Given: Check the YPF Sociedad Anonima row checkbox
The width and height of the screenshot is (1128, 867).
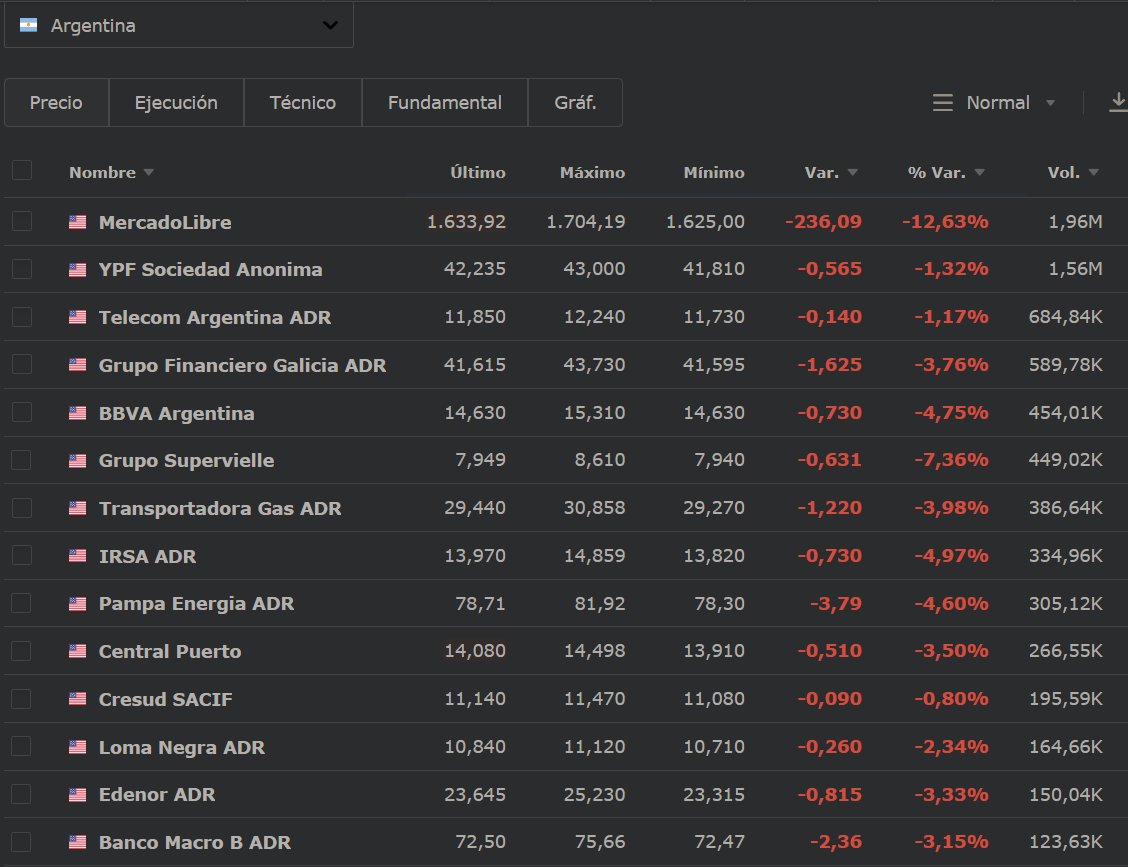Looking at the screenshot, I should [22, 268].
